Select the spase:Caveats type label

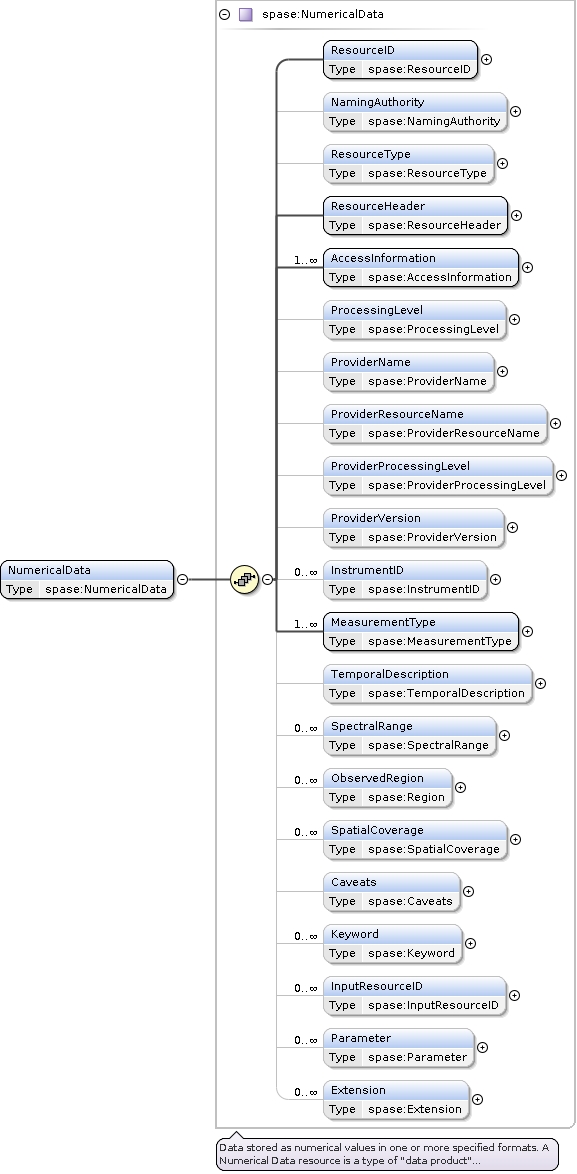click(x=410, y=901)
